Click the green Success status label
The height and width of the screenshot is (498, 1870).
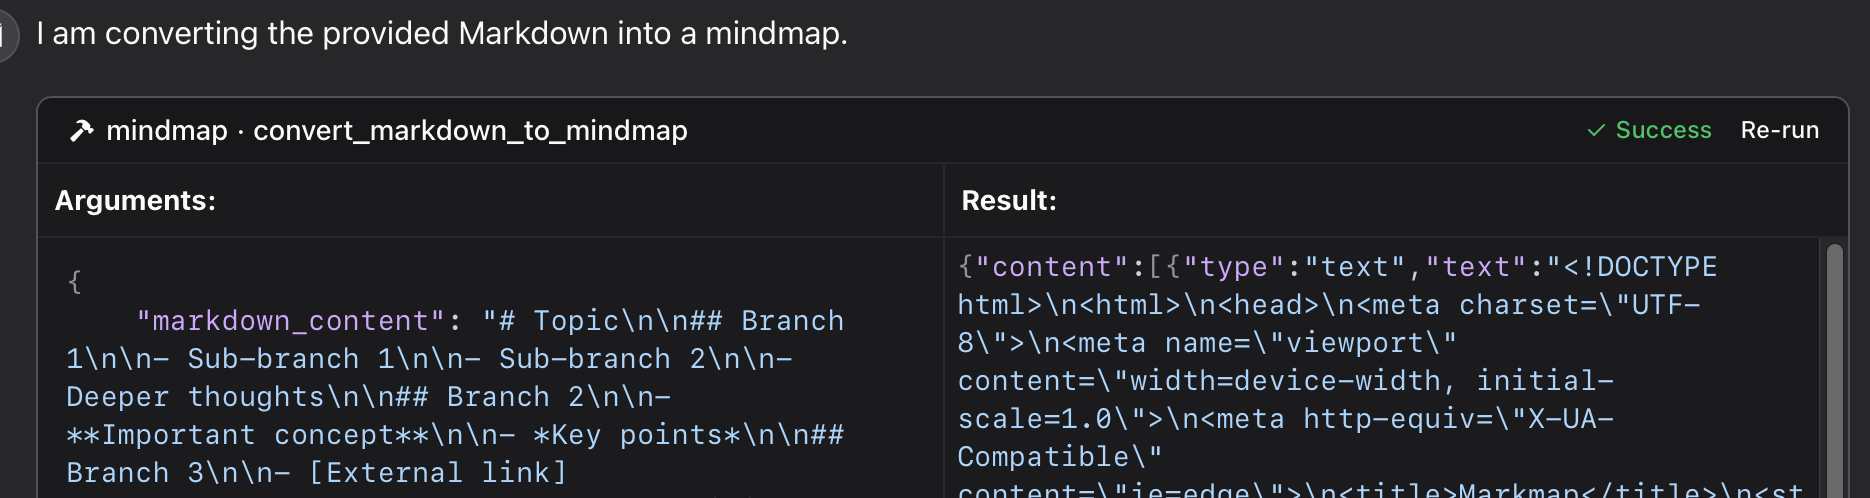(1663, 131)
